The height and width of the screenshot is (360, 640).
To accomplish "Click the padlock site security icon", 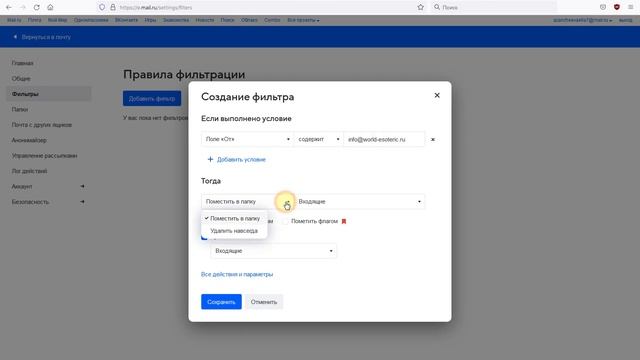I will pos(113,7).
